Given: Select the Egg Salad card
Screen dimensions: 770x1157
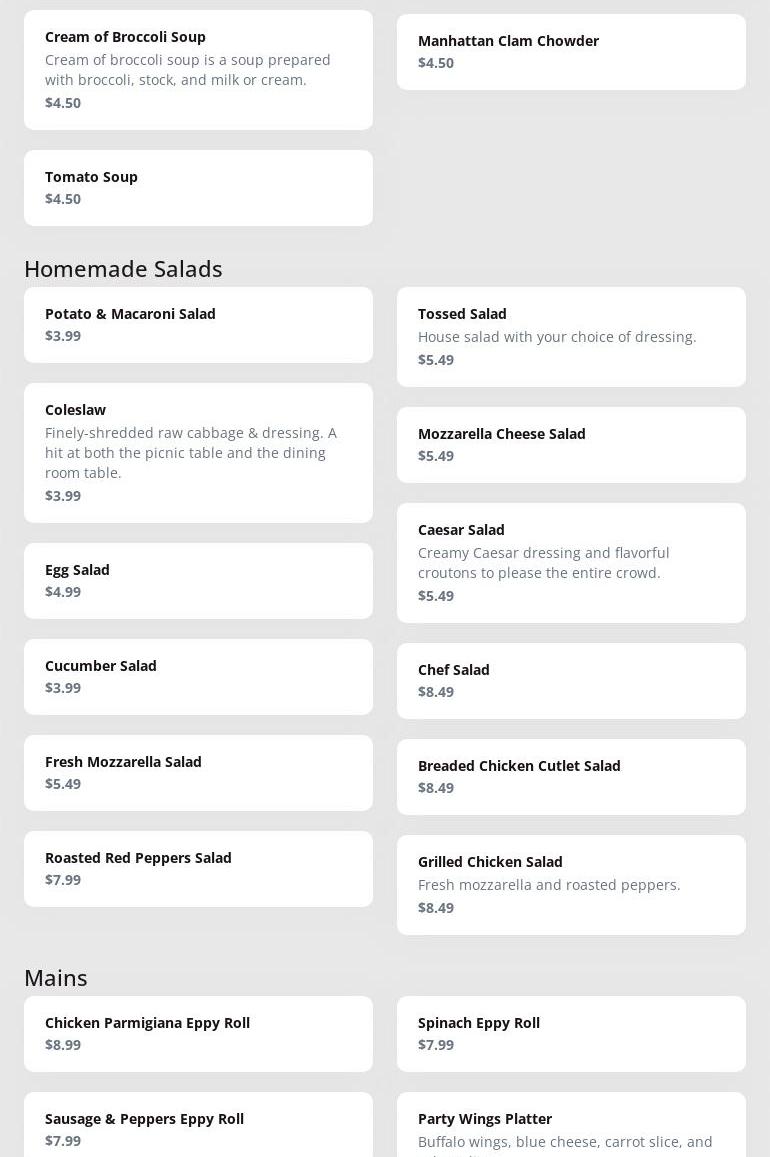Looking at the screenshot, I should [x=198, y=581].
